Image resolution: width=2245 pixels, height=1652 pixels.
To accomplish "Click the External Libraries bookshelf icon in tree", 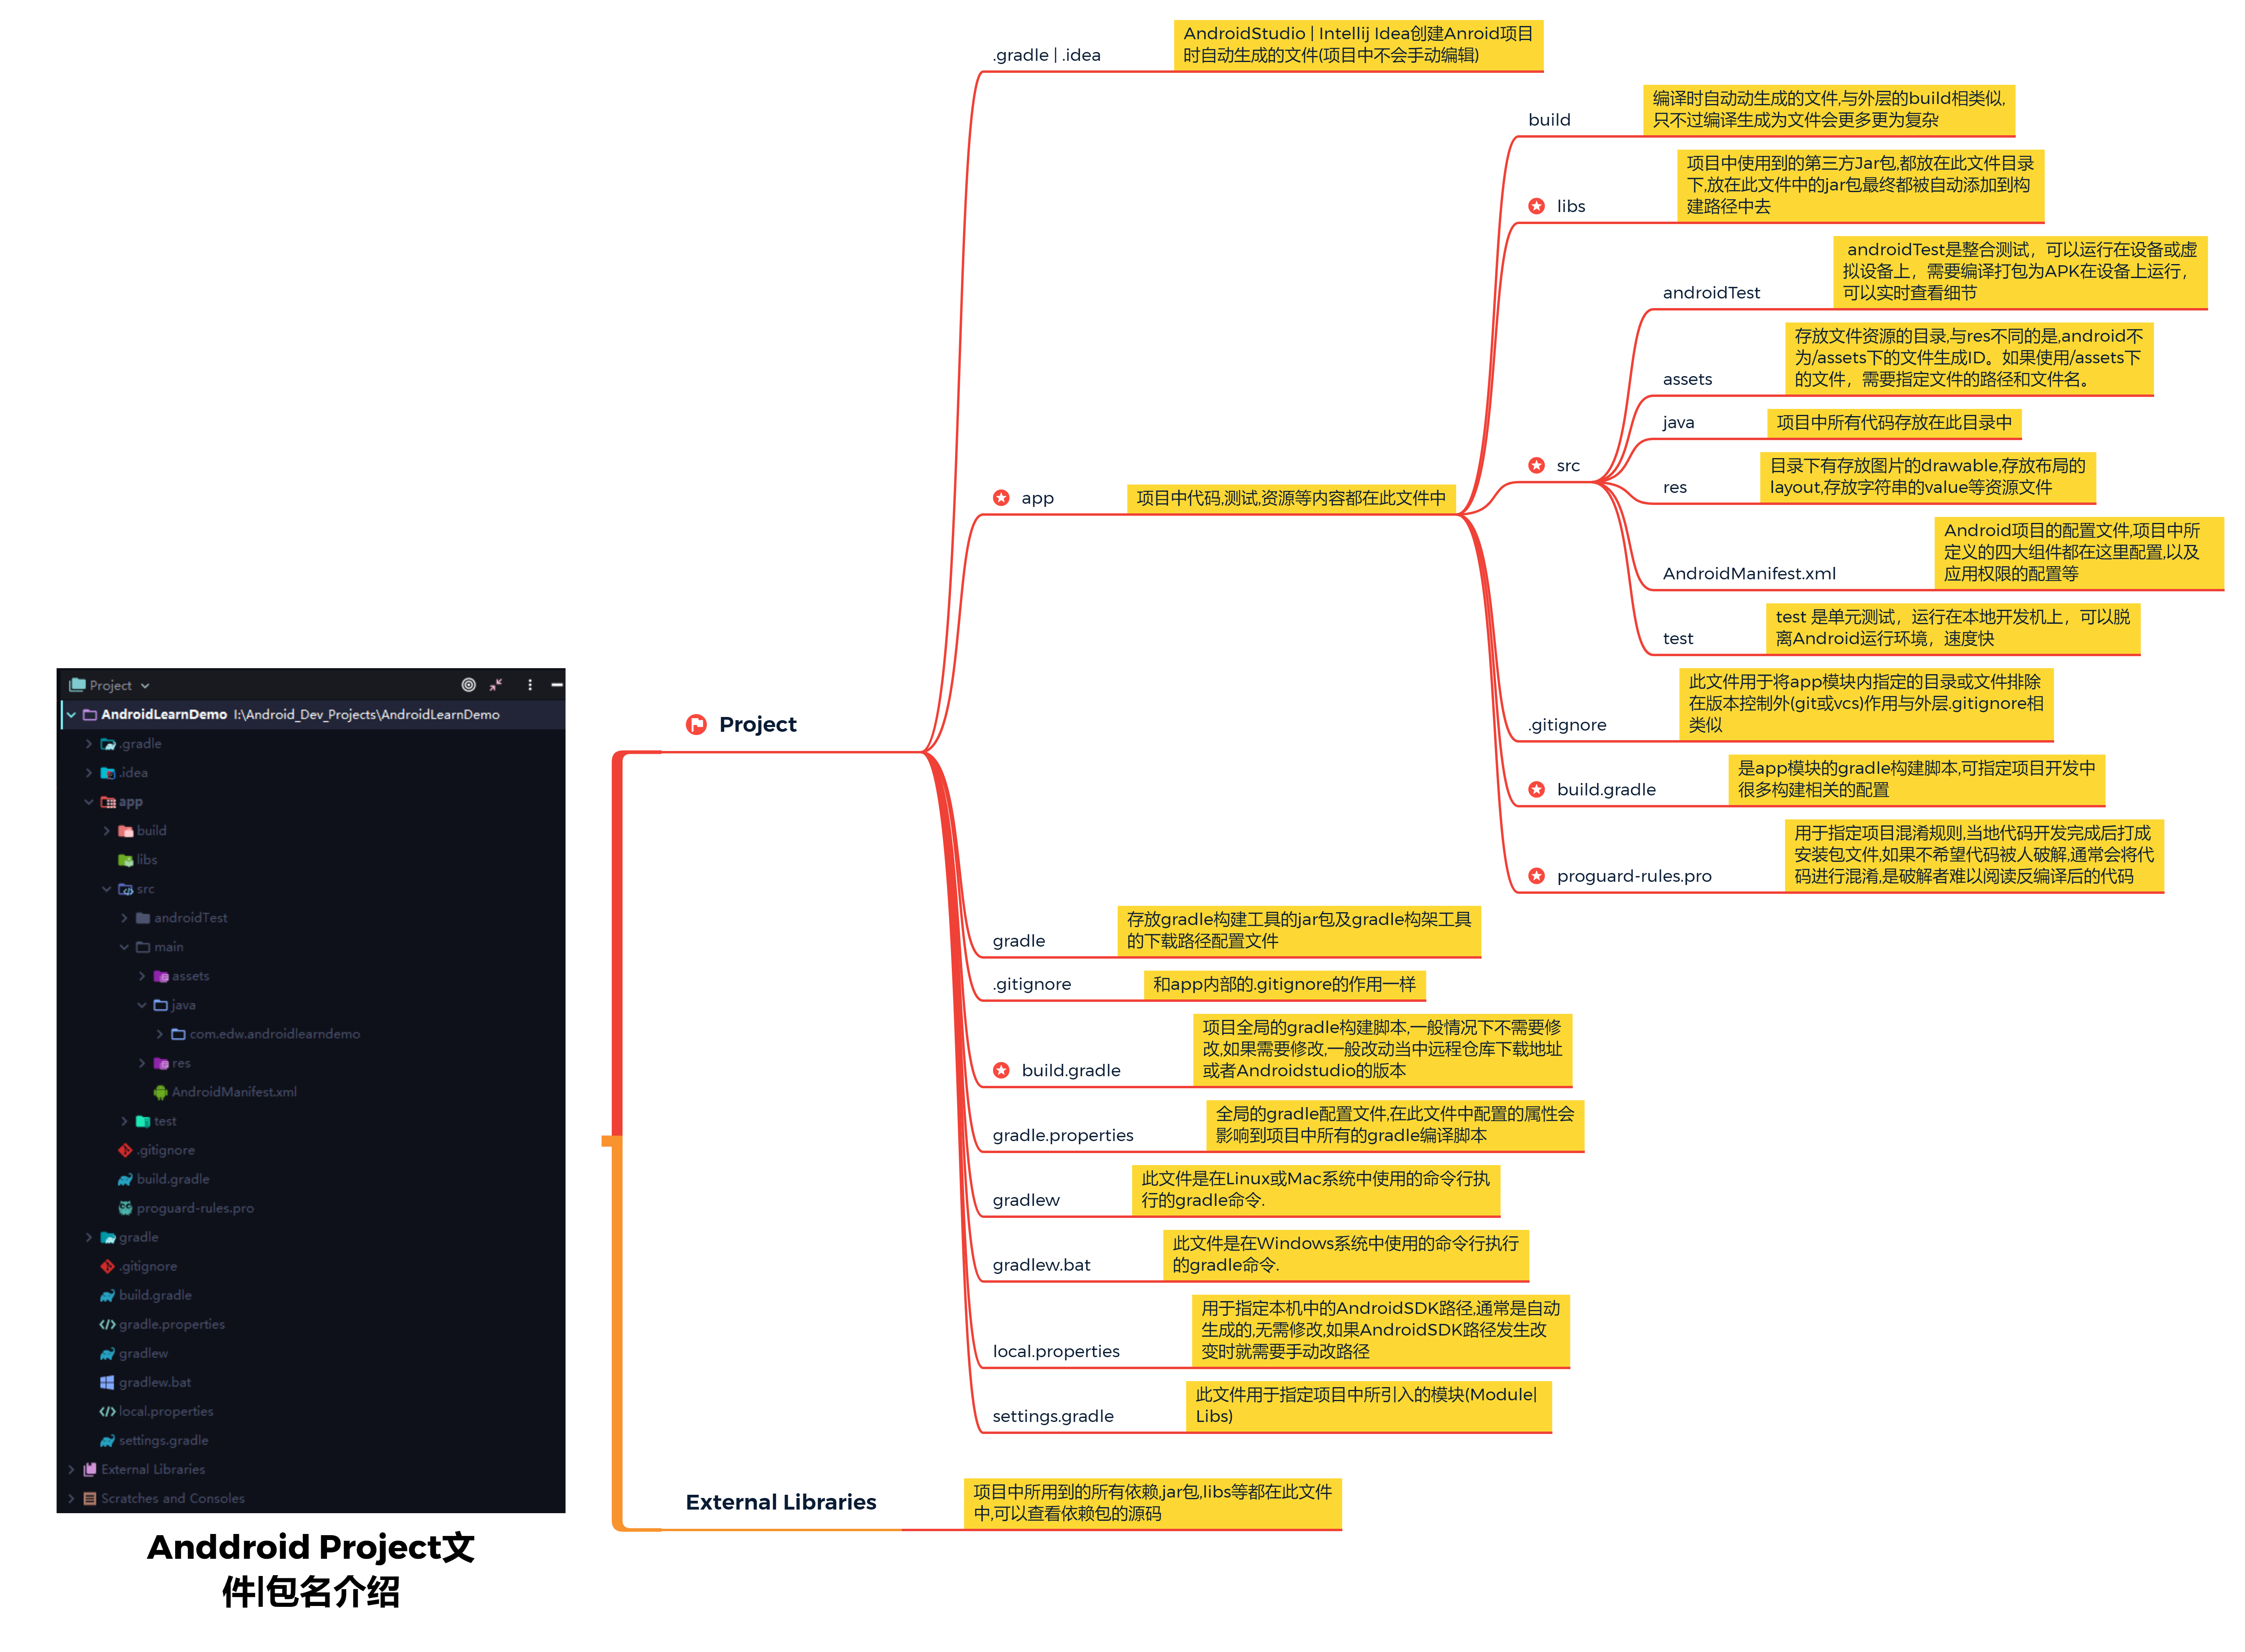I will [x=90, y=1469].
